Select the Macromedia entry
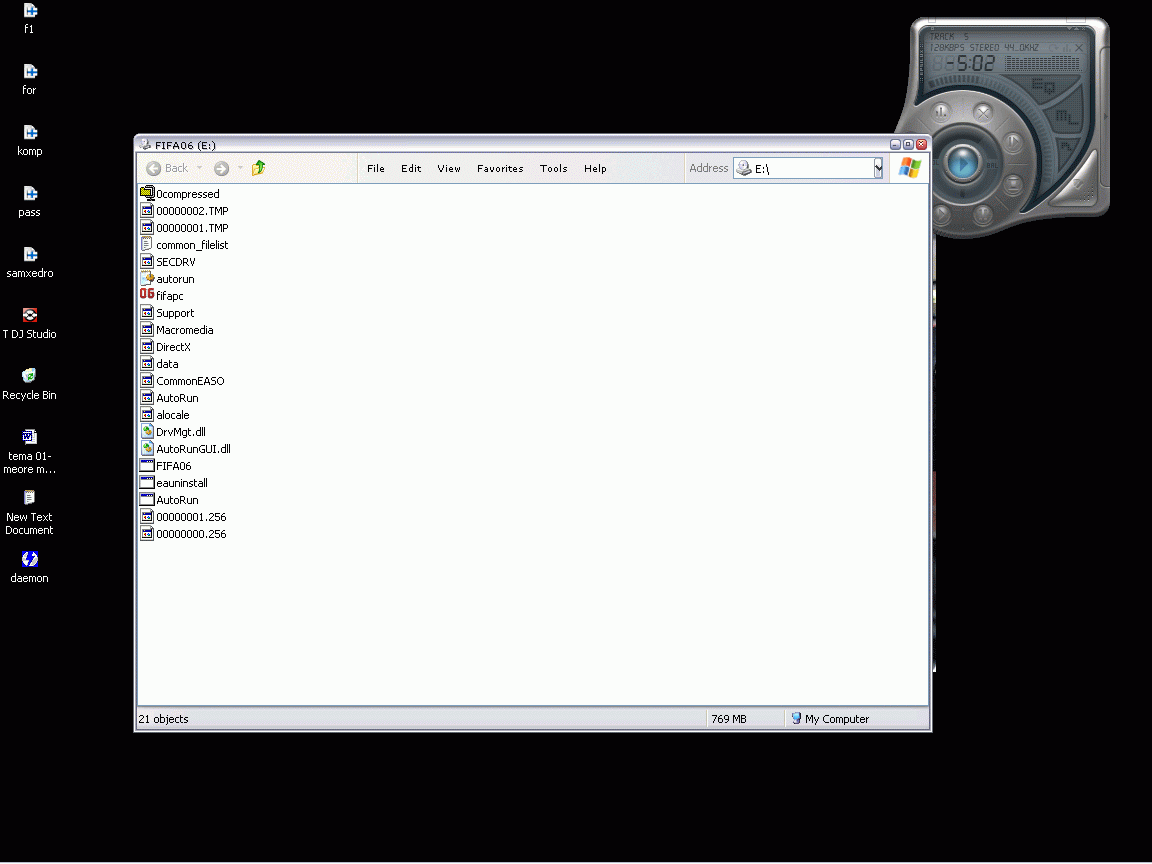1152x864 pixels. coord(184,330)
